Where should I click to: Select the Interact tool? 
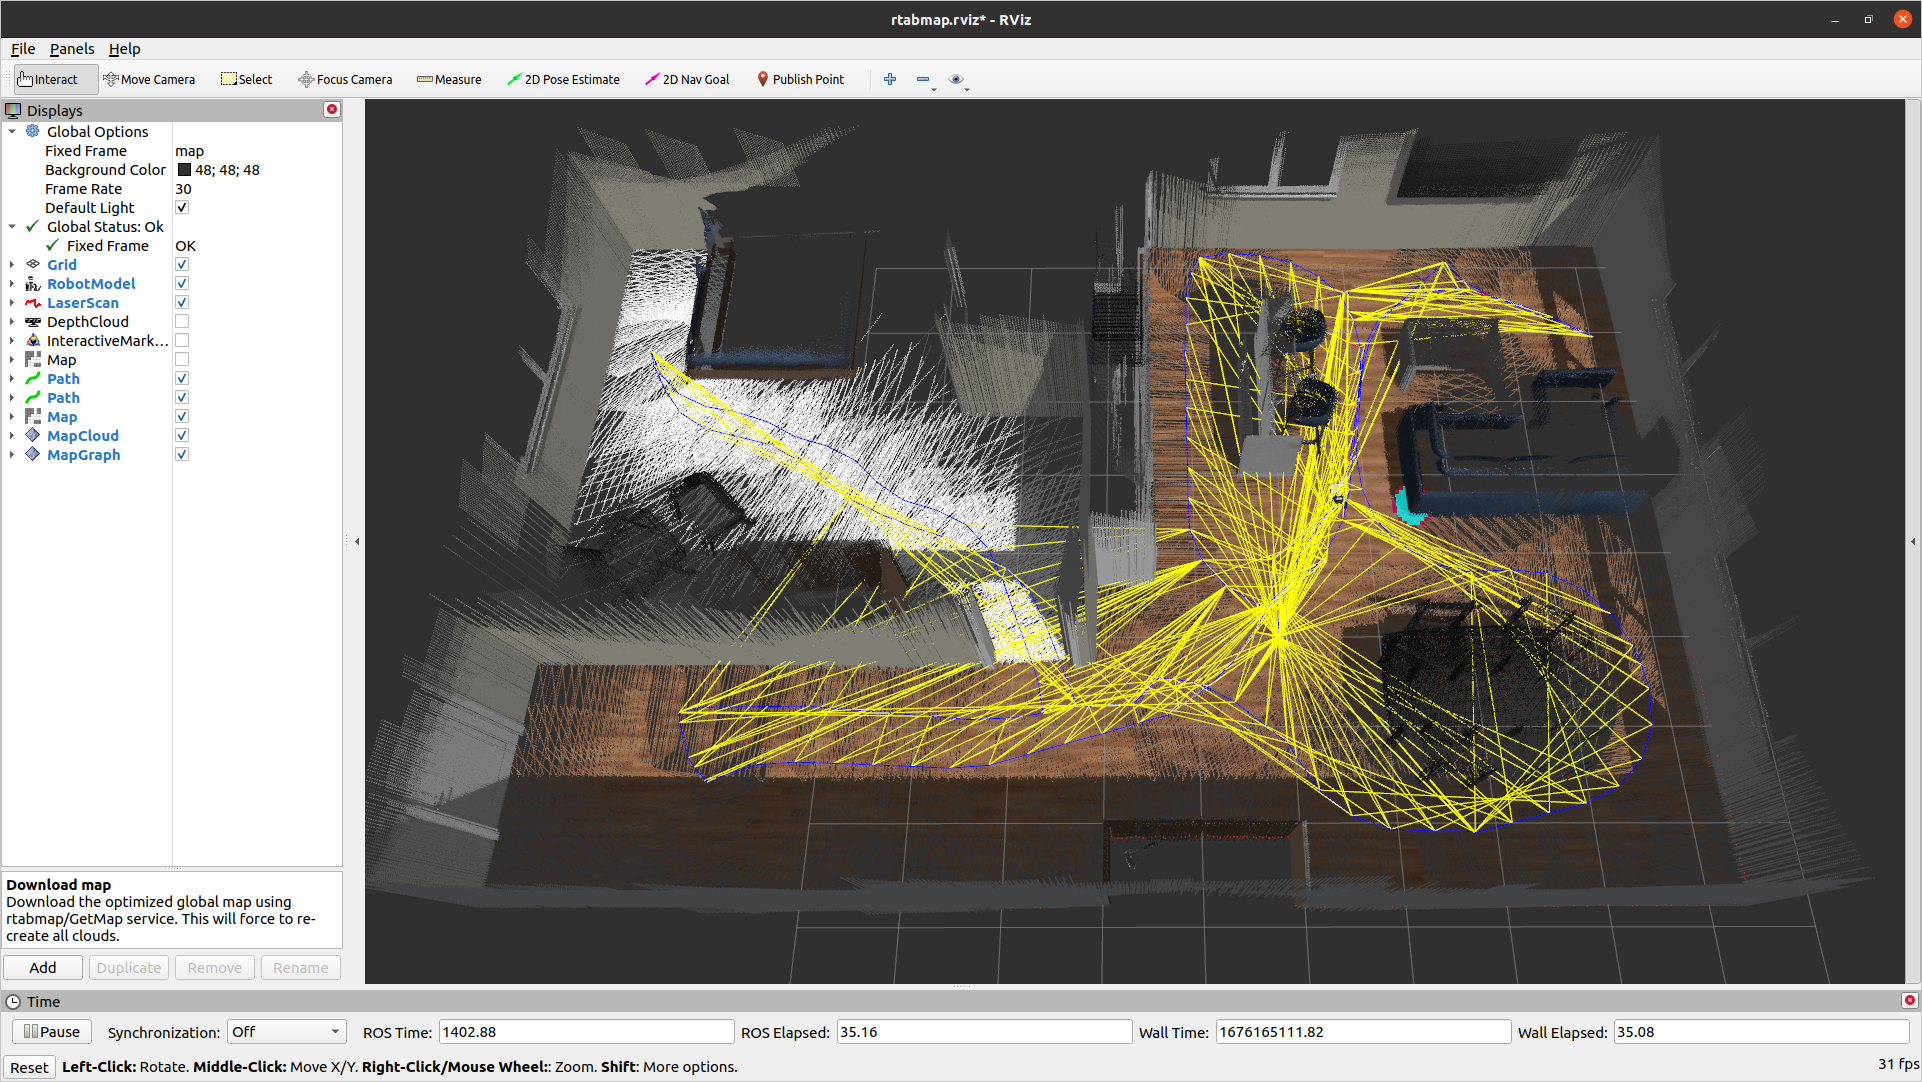[55, 79]
